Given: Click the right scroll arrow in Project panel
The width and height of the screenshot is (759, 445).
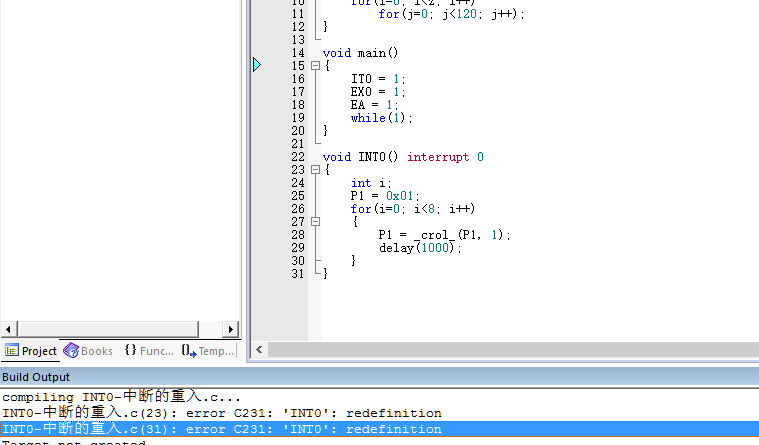Looking at the screenshot, I should (230, 329).
